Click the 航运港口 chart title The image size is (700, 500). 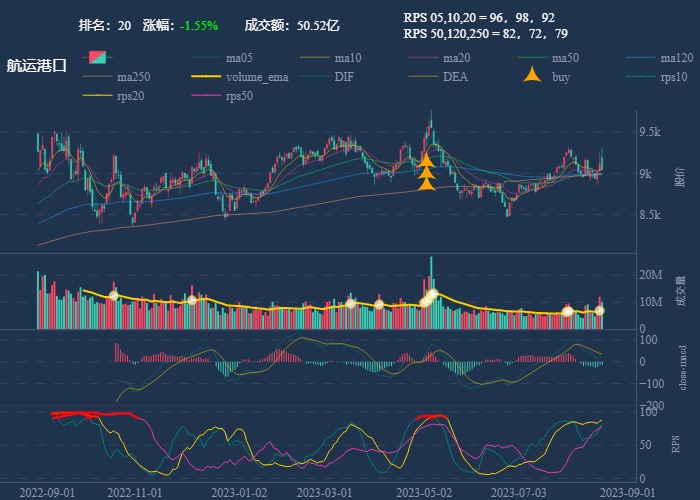37,66
